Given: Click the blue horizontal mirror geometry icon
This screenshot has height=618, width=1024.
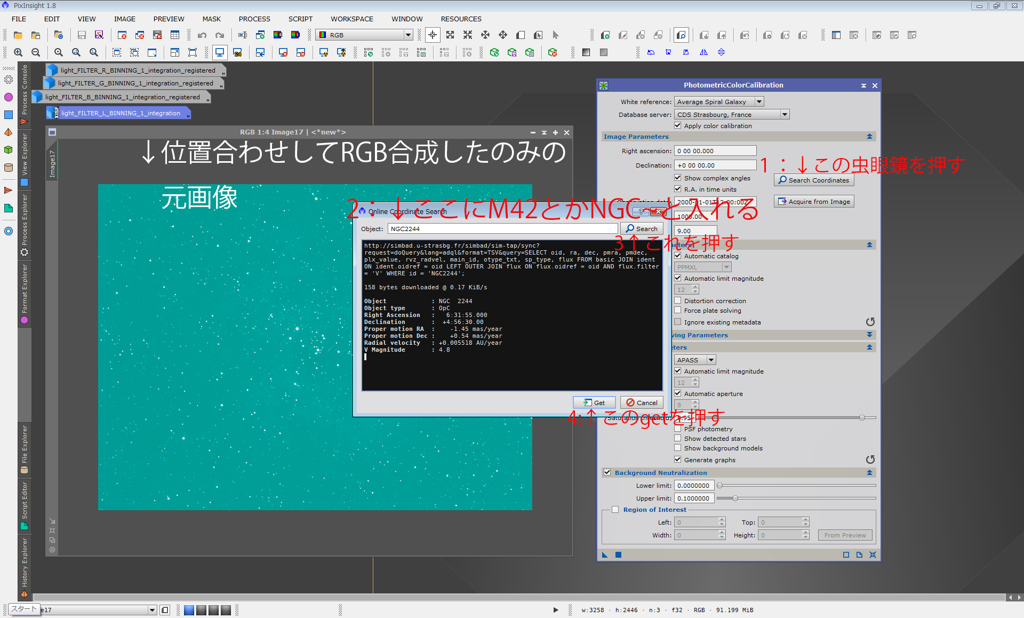Looking at the screenshot, I should (703, 52).
